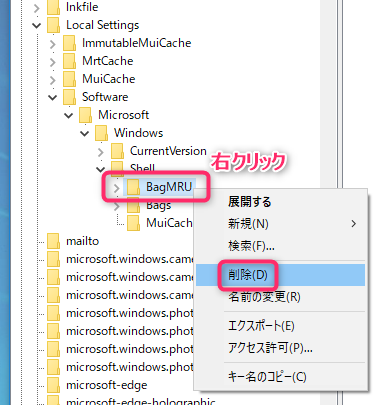Click the folder icon beside mailto

point(53,241)
